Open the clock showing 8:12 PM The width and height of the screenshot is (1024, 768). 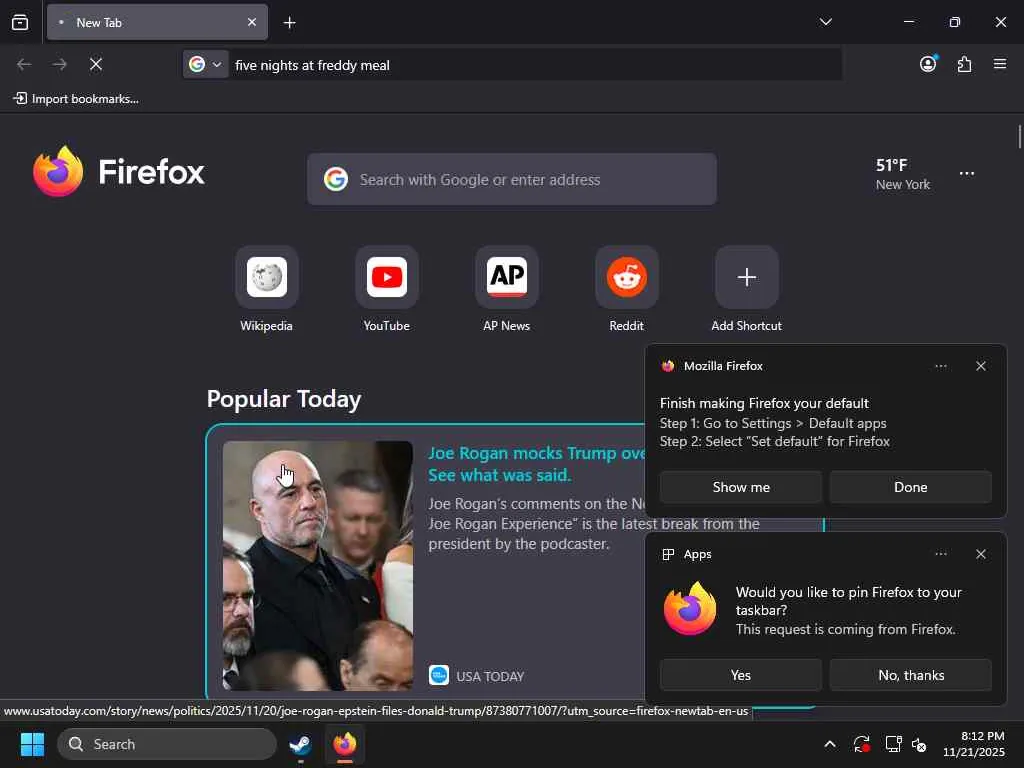[973, 744]
